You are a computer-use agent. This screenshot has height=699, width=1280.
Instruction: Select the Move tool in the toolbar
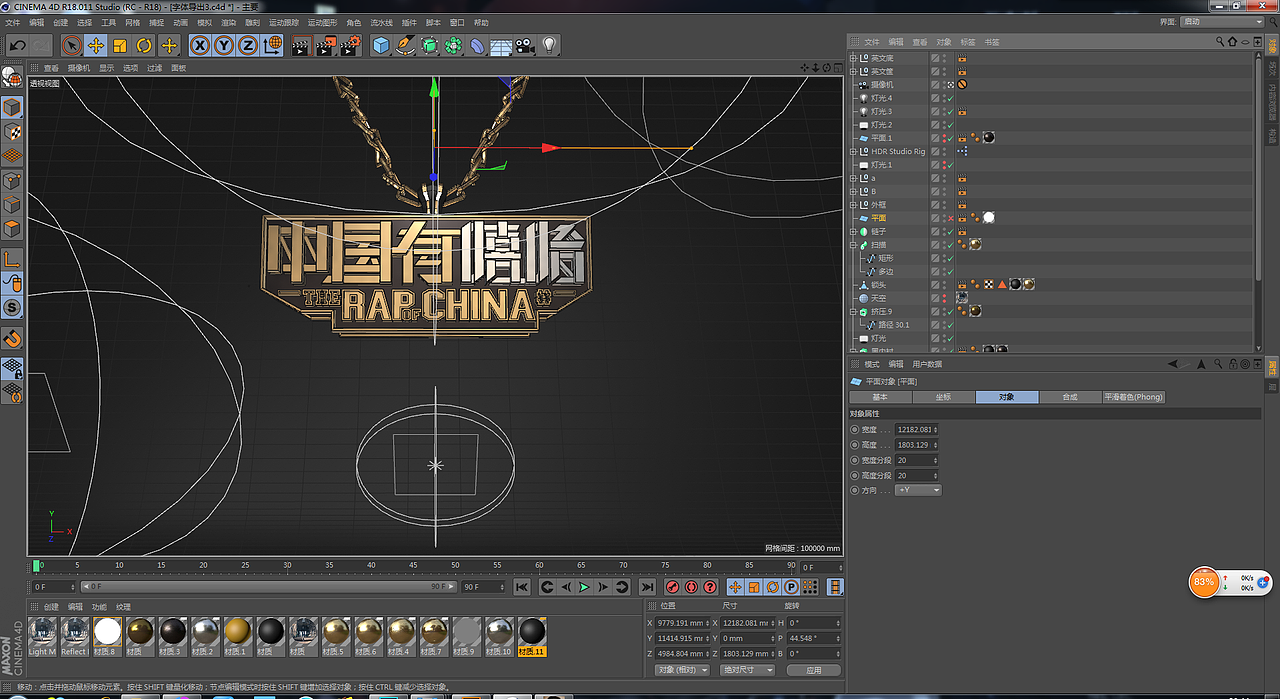click(x=95, y=45)
